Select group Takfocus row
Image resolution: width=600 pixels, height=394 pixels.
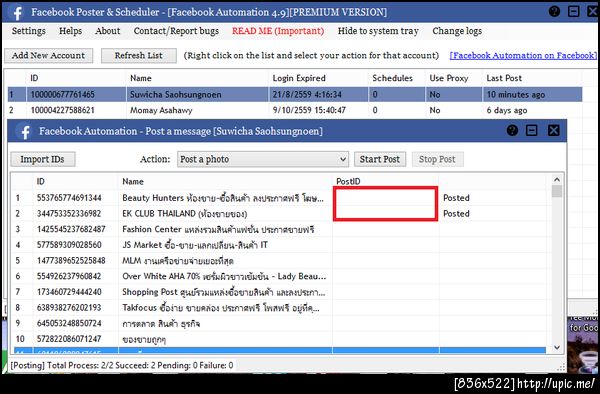(x=280, y=308)
